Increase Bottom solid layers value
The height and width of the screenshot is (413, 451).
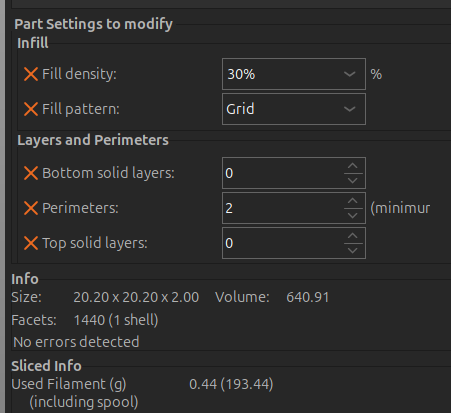353,166
